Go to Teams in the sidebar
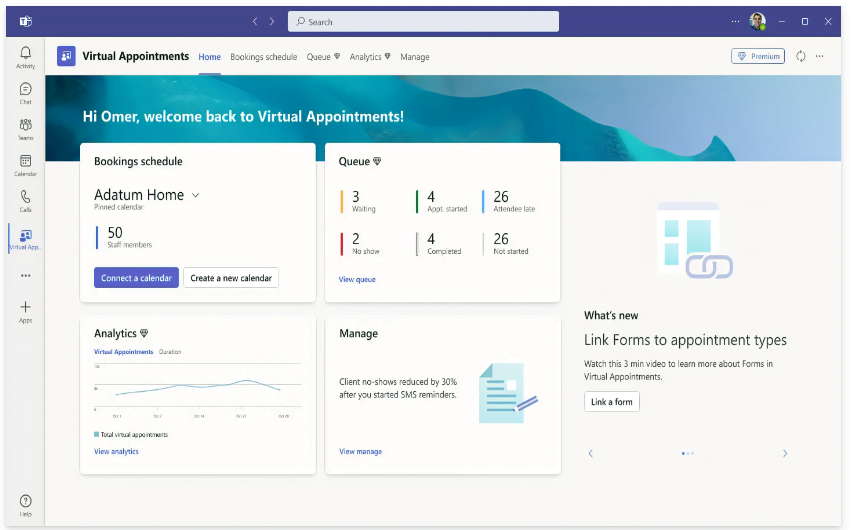855x530 pixels. tap(25, 129)
